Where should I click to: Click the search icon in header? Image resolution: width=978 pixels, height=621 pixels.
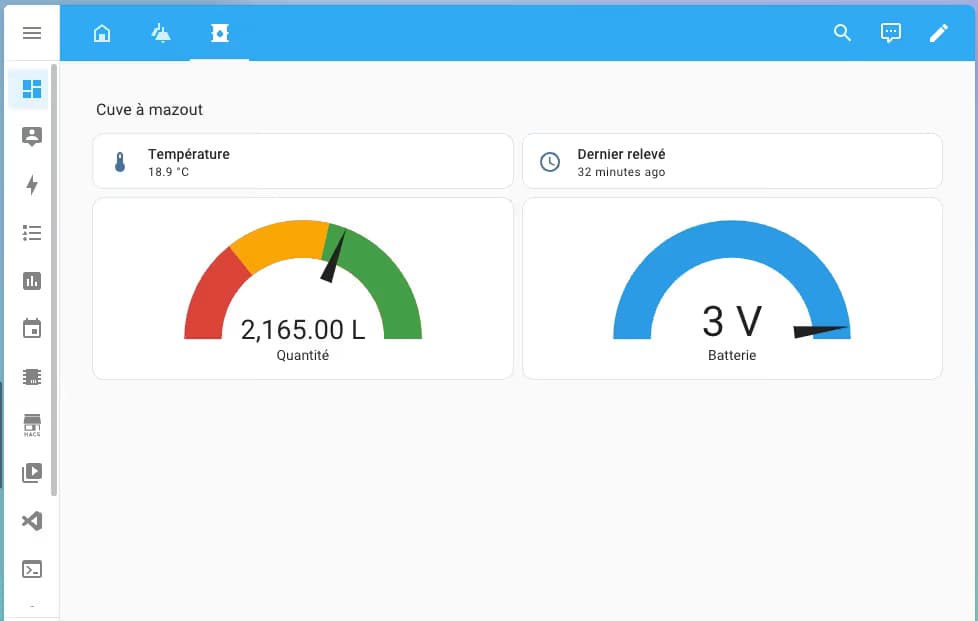(x=842, y=33)
